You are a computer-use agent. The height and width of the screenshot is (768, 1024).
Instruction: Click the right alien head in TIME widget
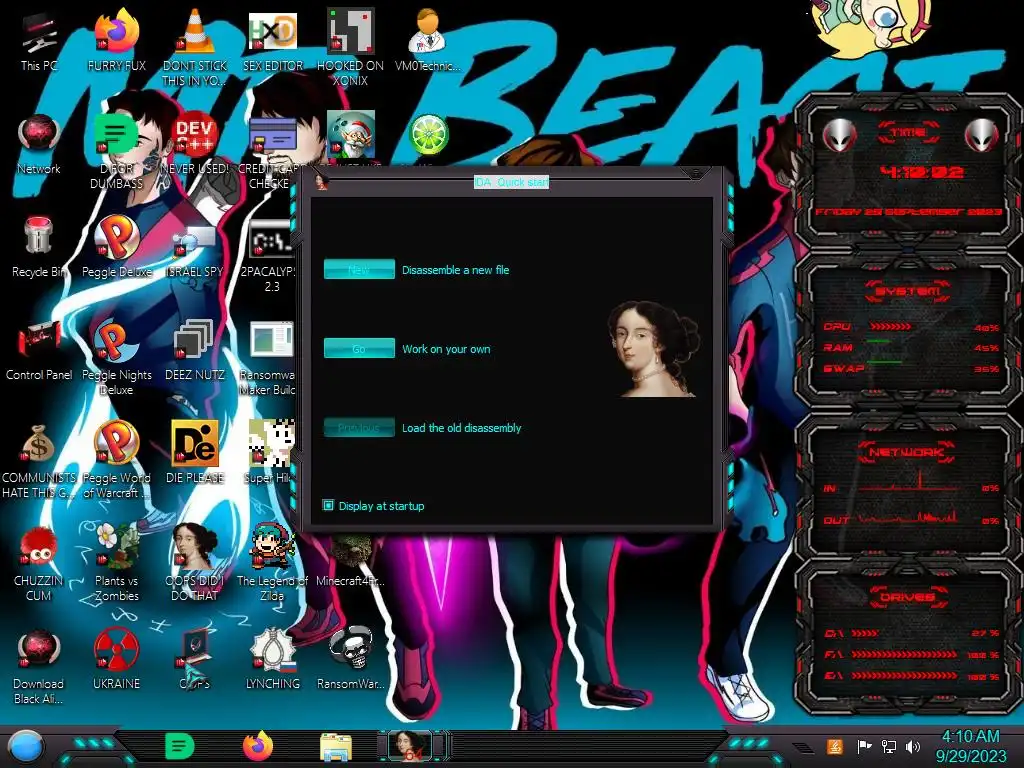(x=982, y=135)
